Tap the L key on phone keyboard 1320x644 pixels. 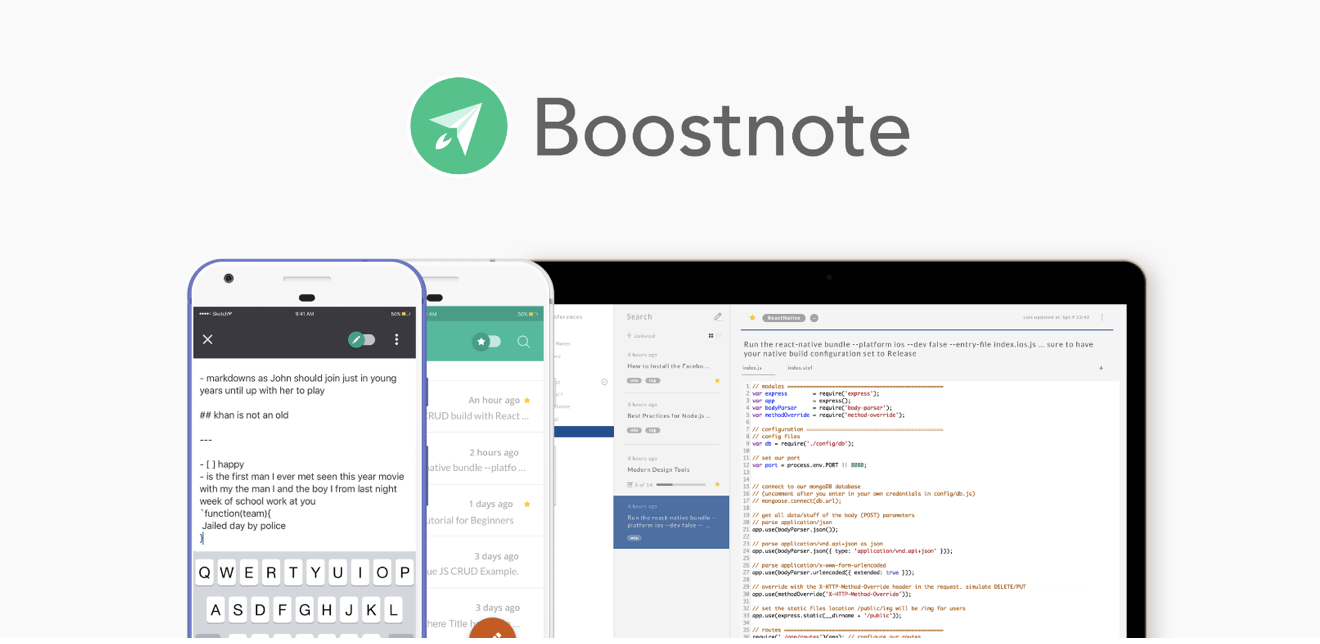(394, 609)
